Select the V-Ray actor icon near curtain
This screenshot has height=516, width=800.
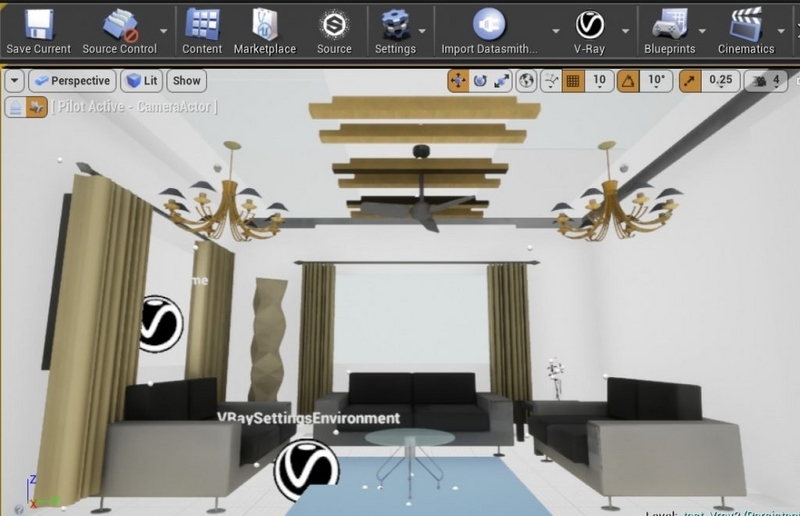161,324
